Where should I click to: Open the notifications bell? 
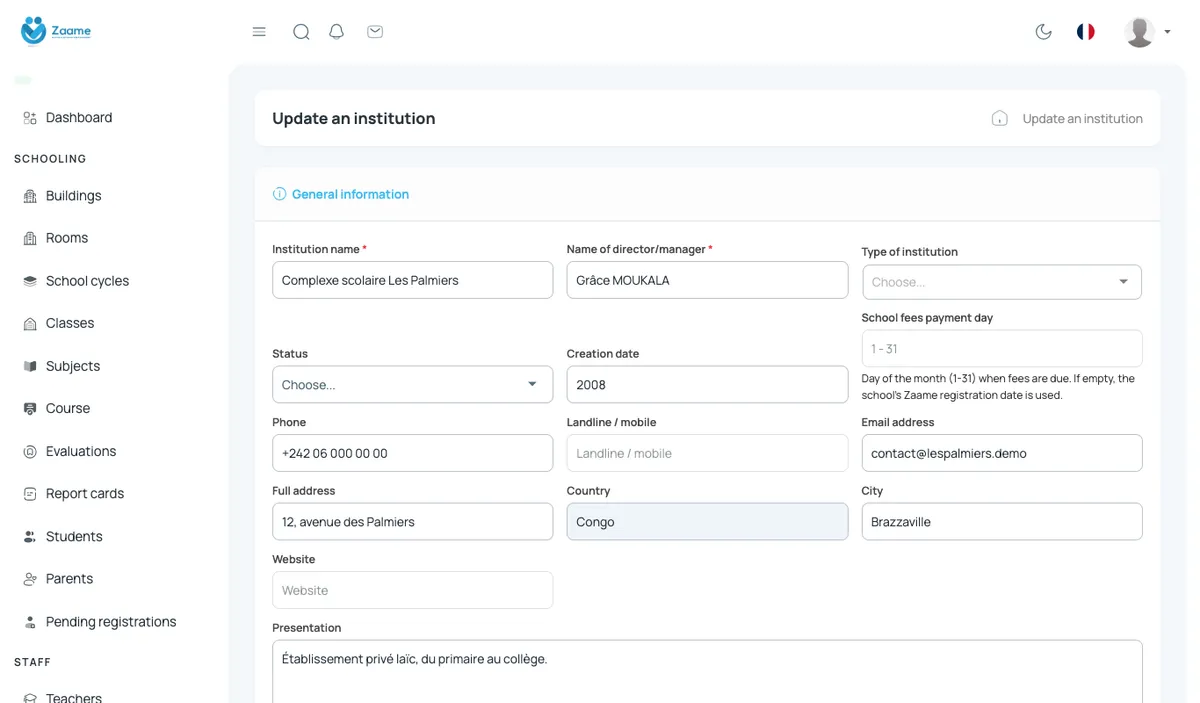click(x=337, y=32)
